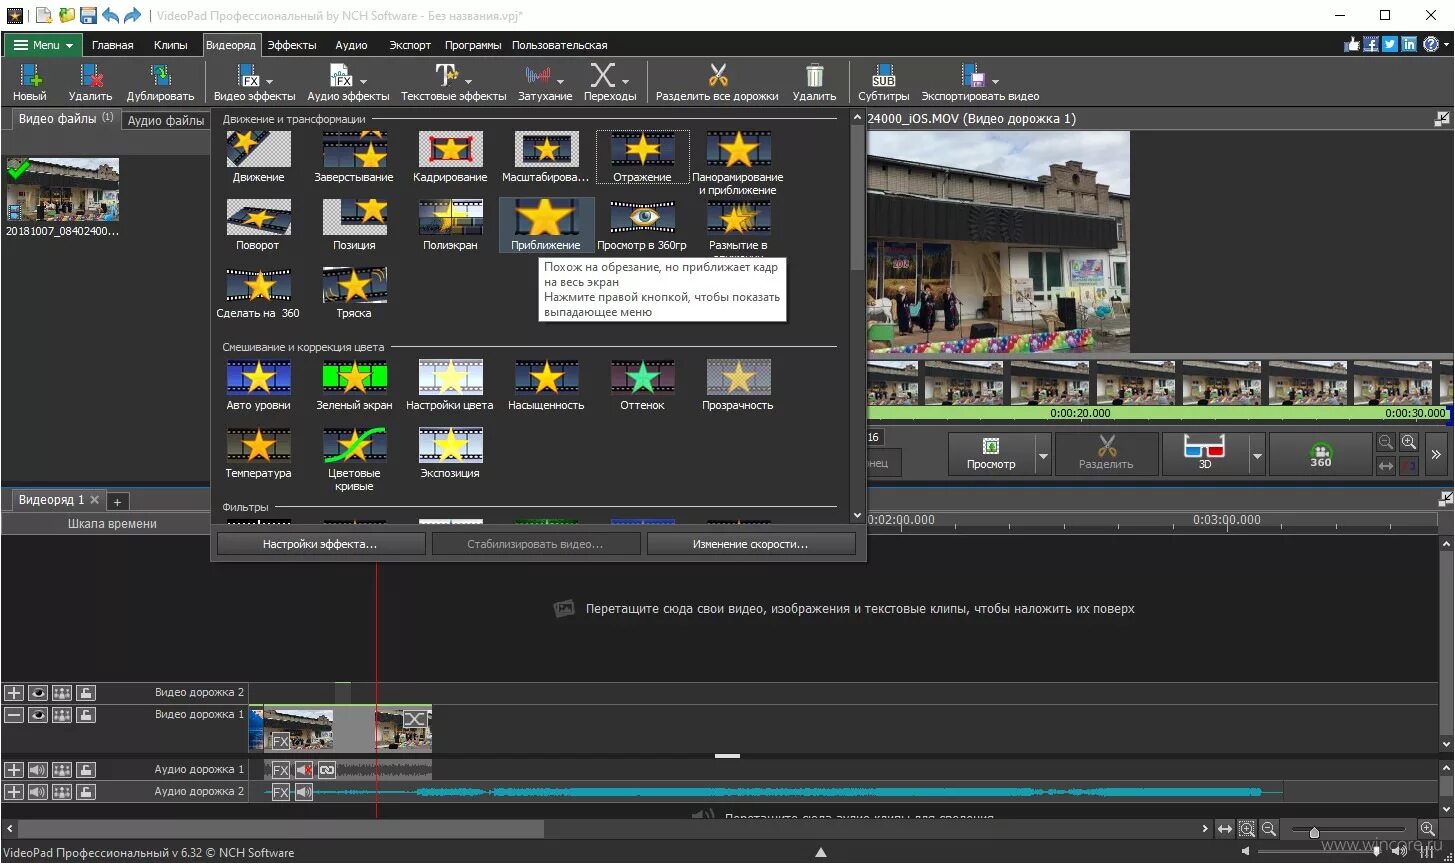Click Дублировать in the toolbar
This screenshot has width=1455, height=864.
click(x=160, y=82)
